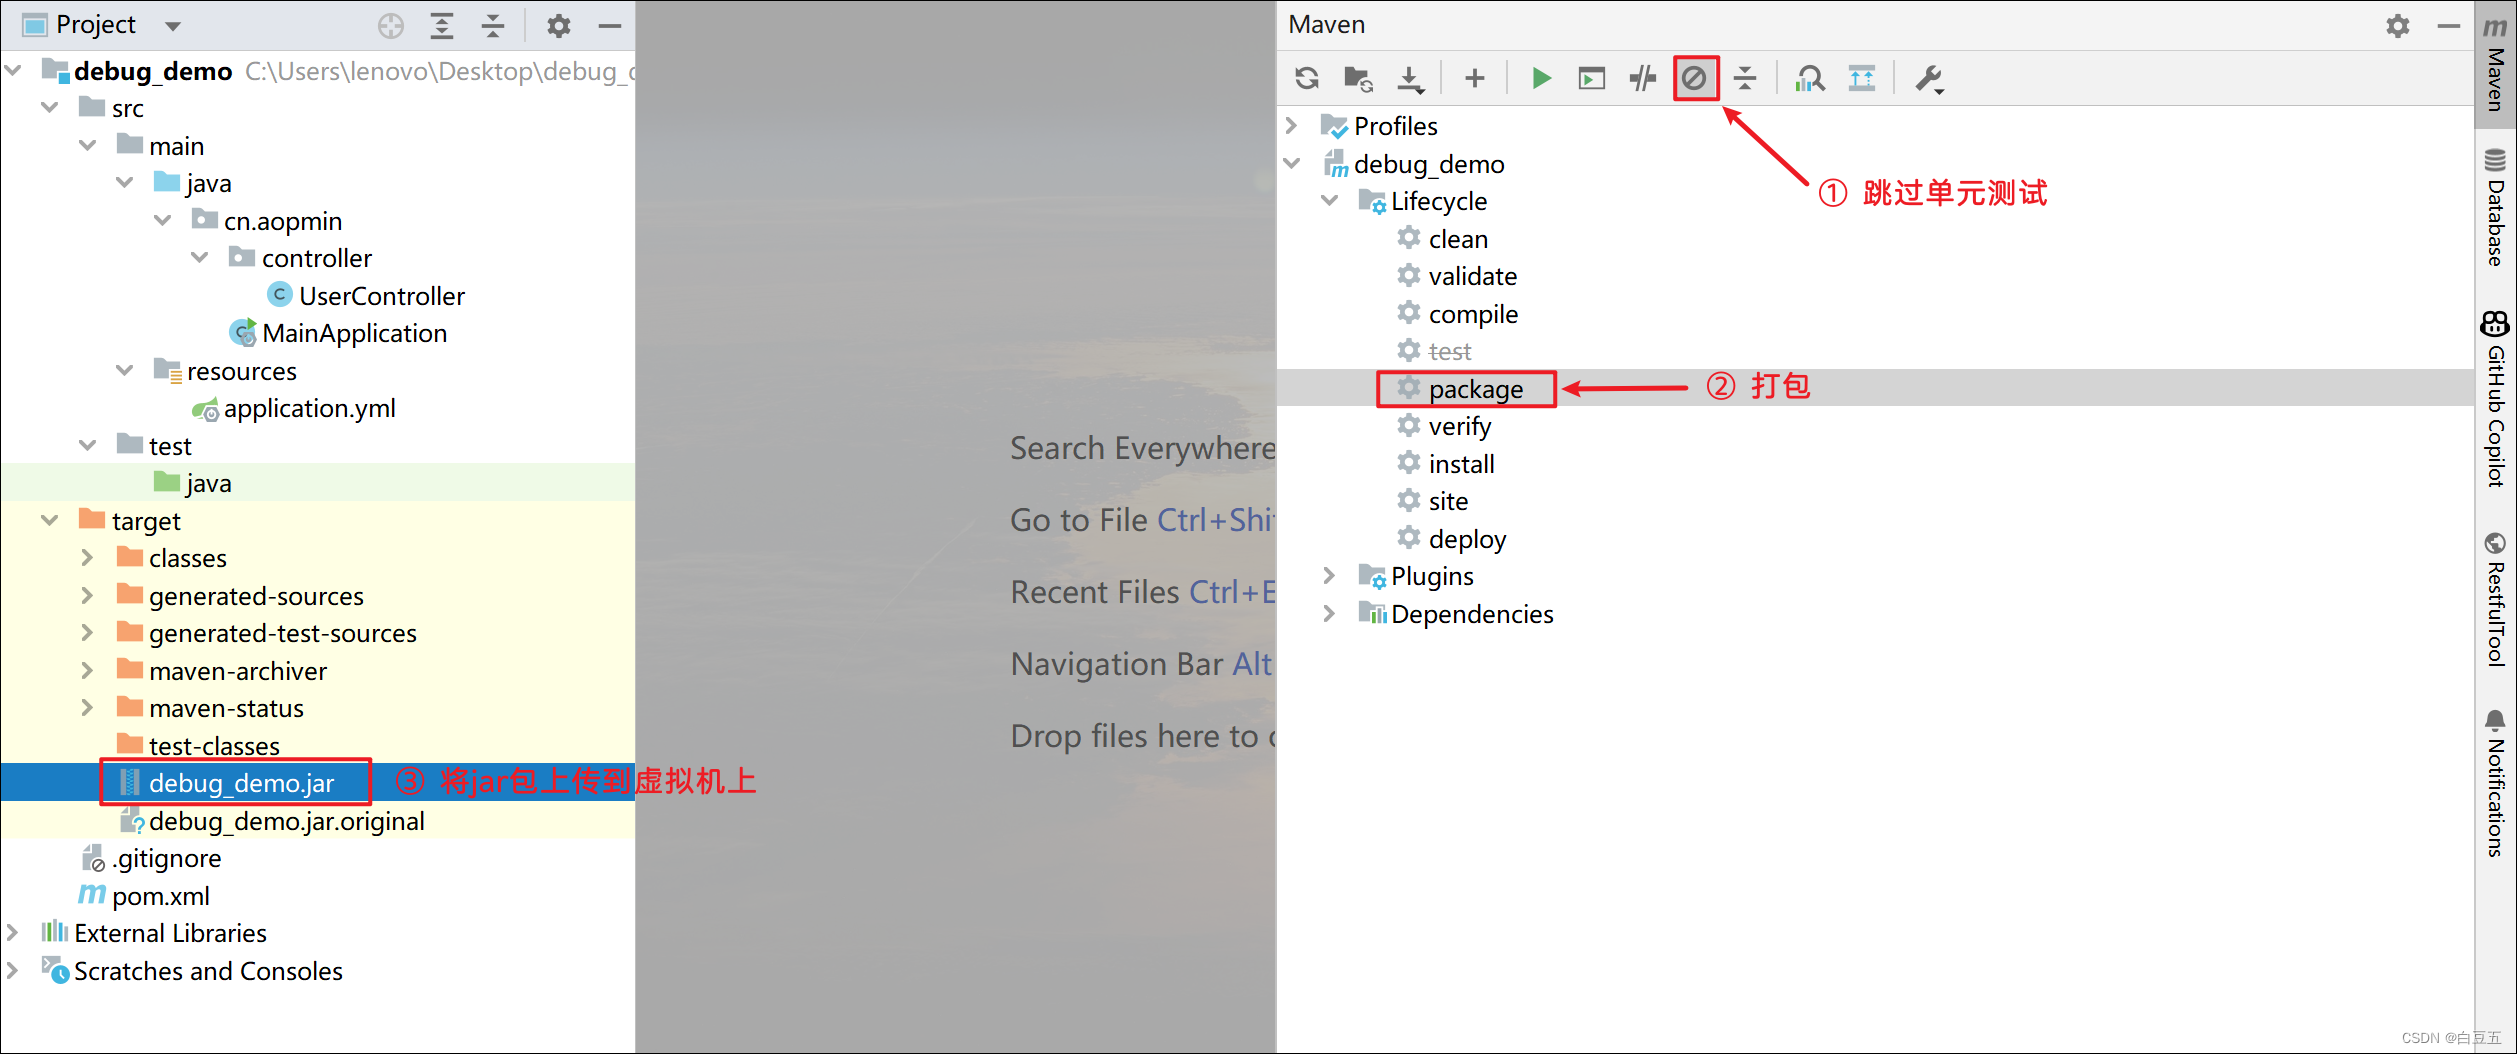Select deploy lifecycle goal
The width and height of the screenshot is (2517, 1054).
pos(1467,539)
